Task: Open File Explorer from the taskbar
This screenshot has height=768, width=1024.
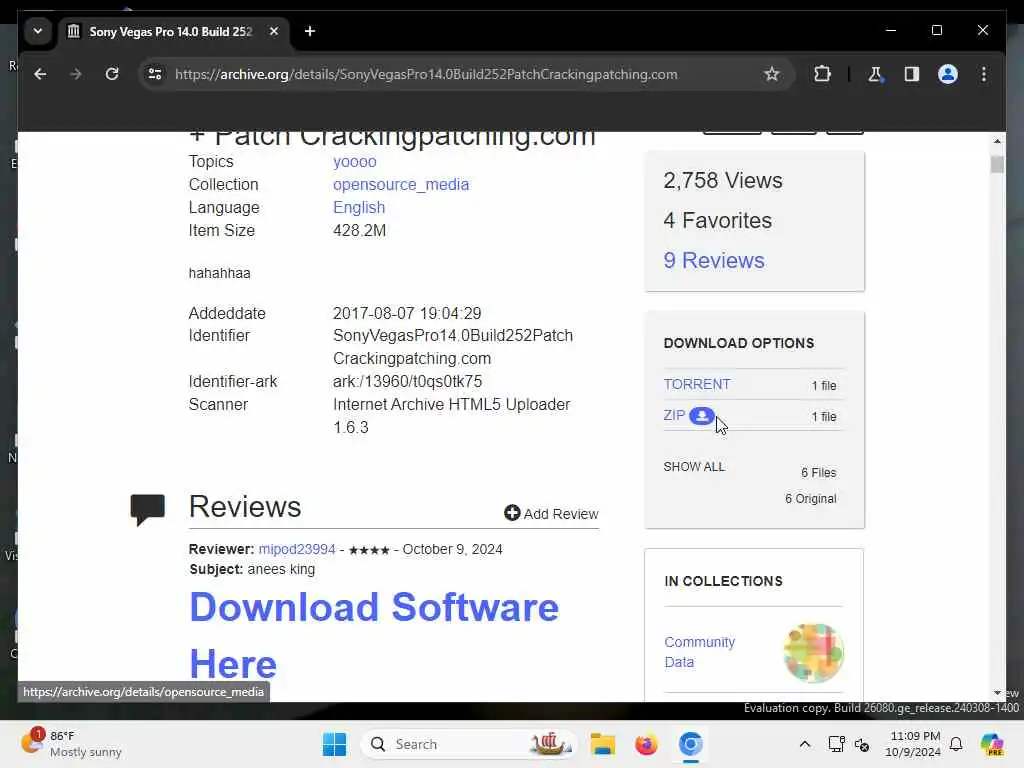Action: [602, 744]
